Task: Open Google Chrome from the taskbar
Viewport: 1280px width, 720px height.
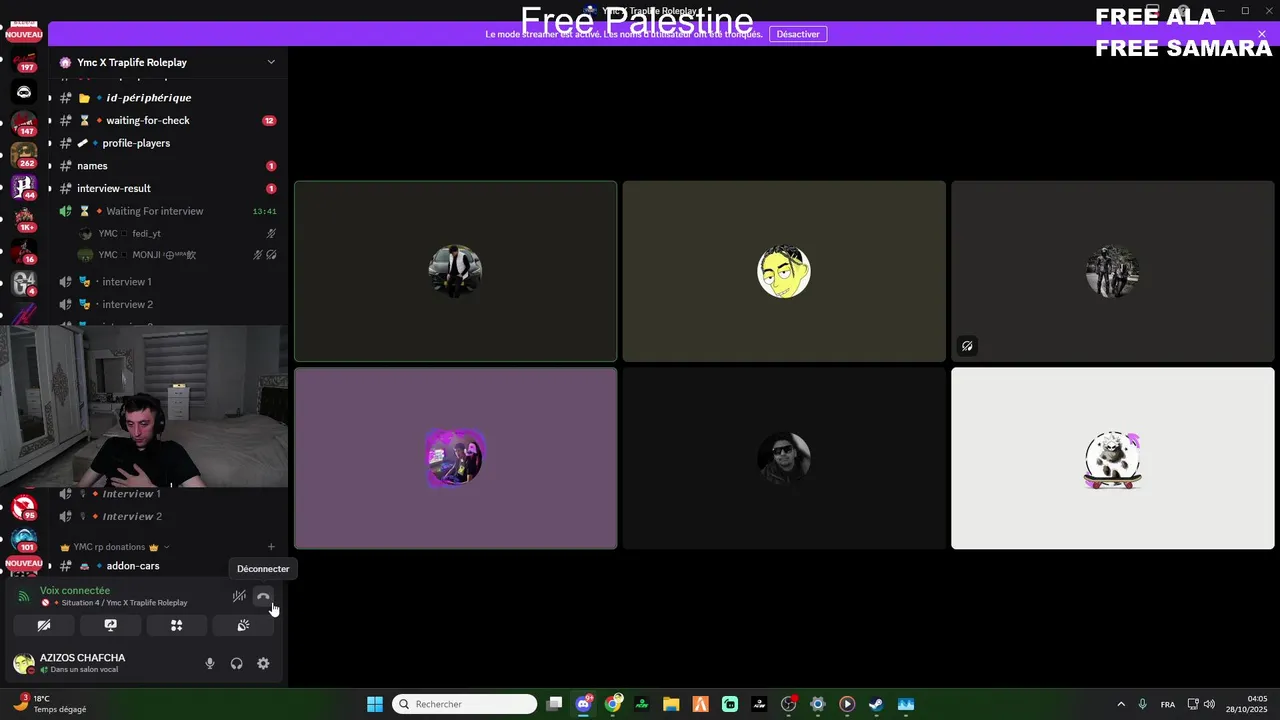Action: click(613, 704)
